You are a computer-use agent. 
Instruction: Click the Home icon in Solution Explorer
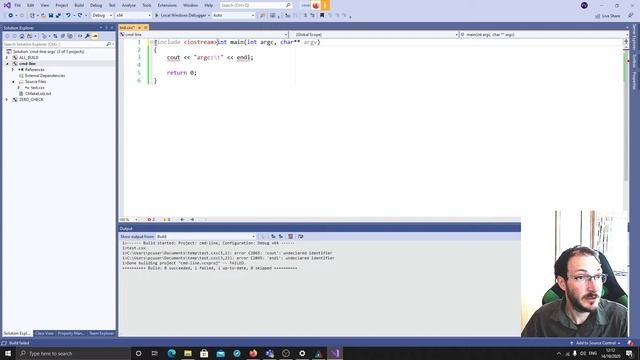coord(22,36)
